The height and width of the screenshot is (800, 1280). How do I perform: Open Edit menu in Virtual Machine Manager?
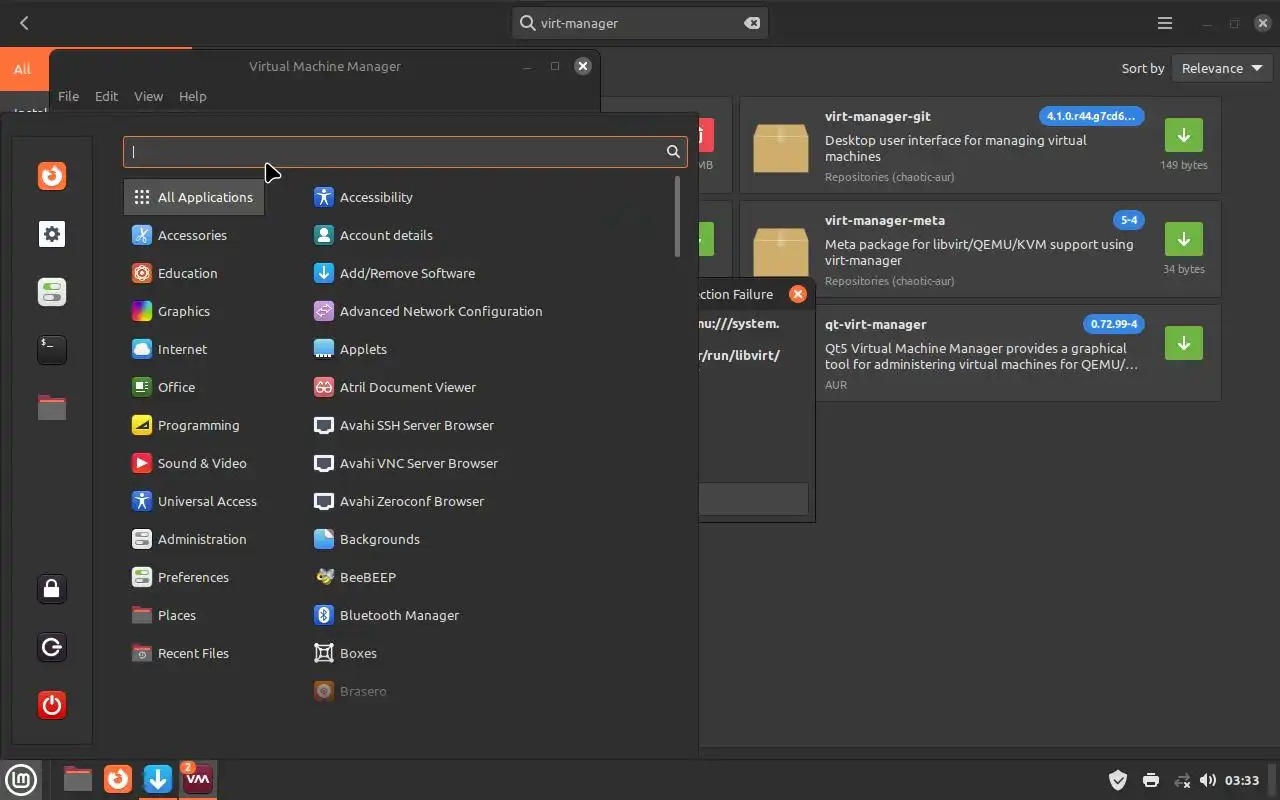click(106, 96)
